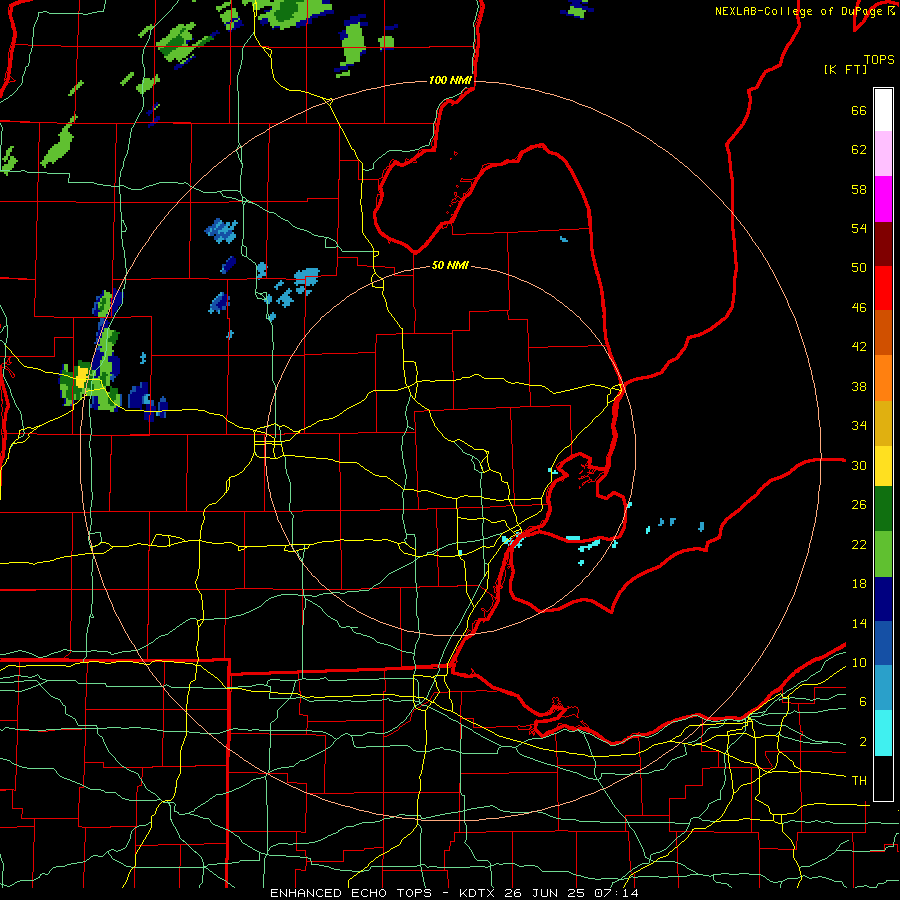Click legend value 50

pos(859,267)
